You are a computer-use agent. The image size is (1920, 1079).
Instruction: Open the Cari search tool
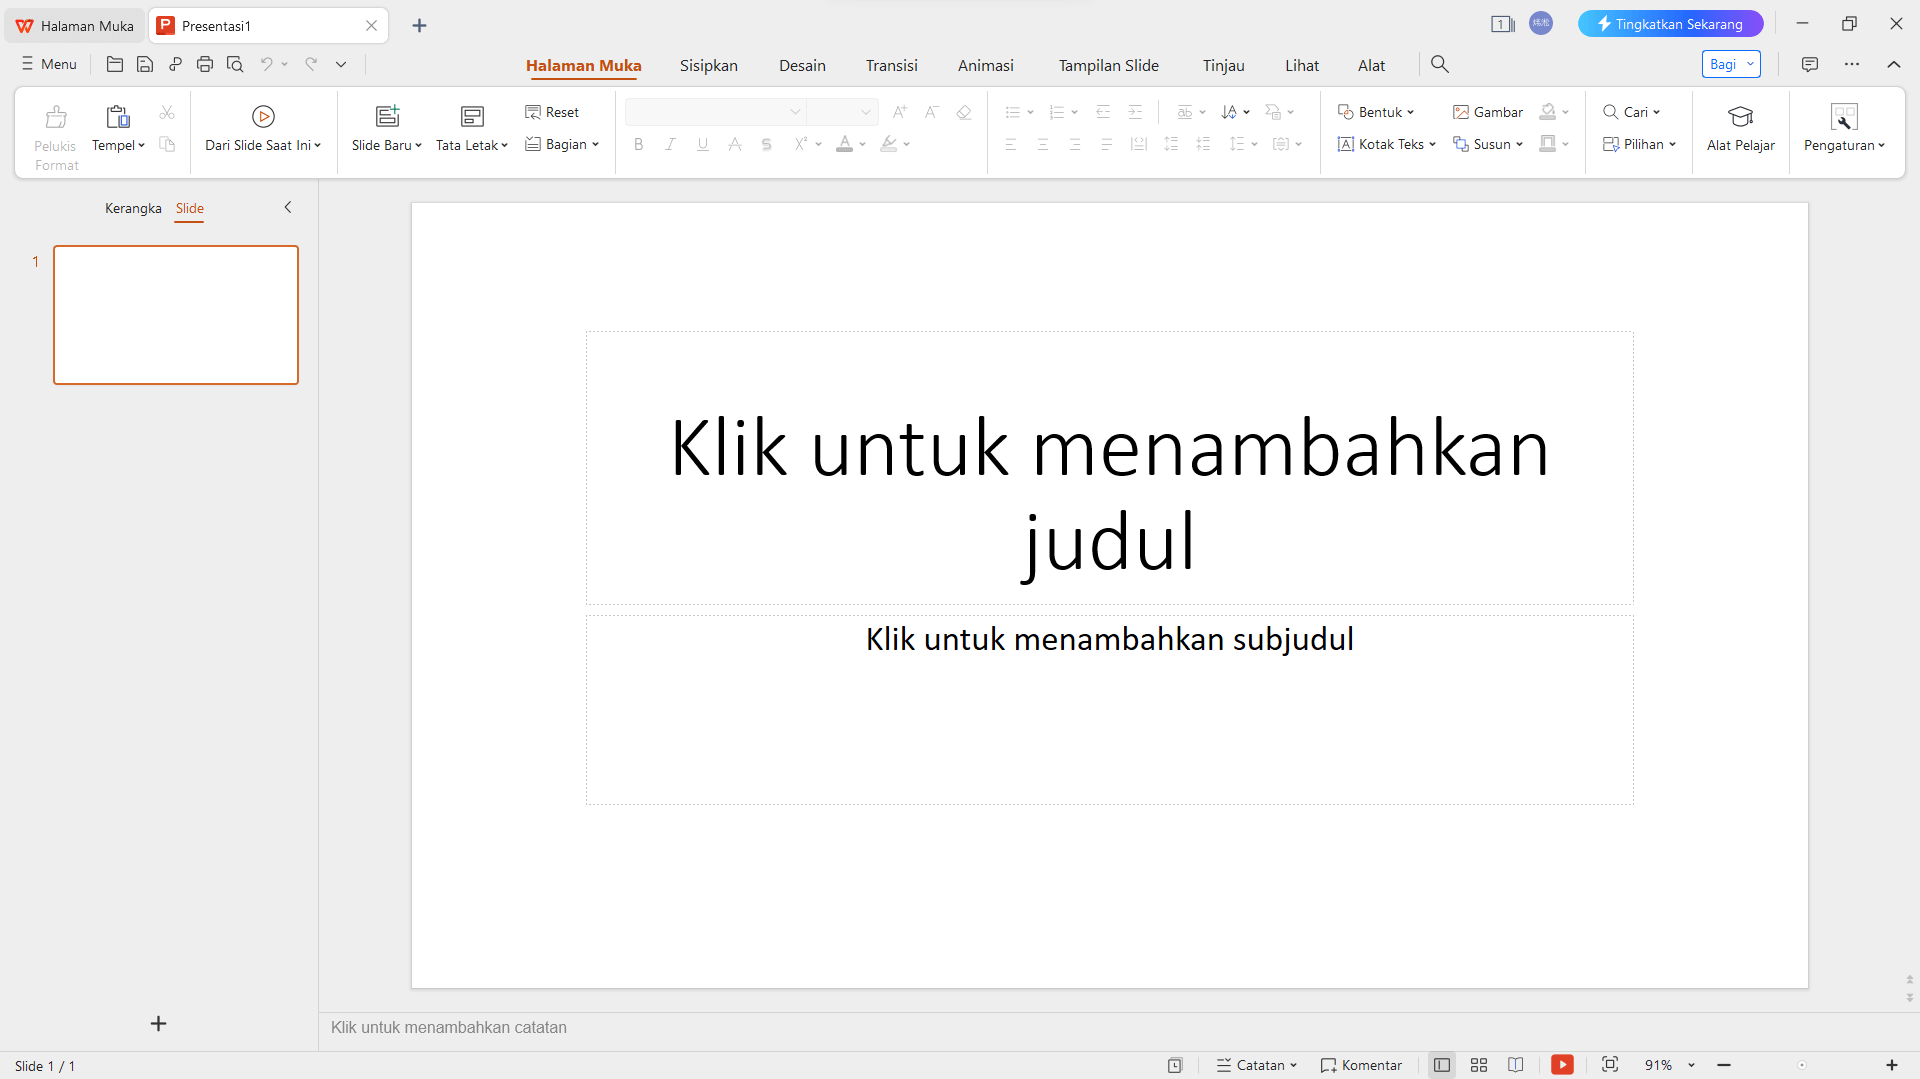click(x=1630, y=112)
